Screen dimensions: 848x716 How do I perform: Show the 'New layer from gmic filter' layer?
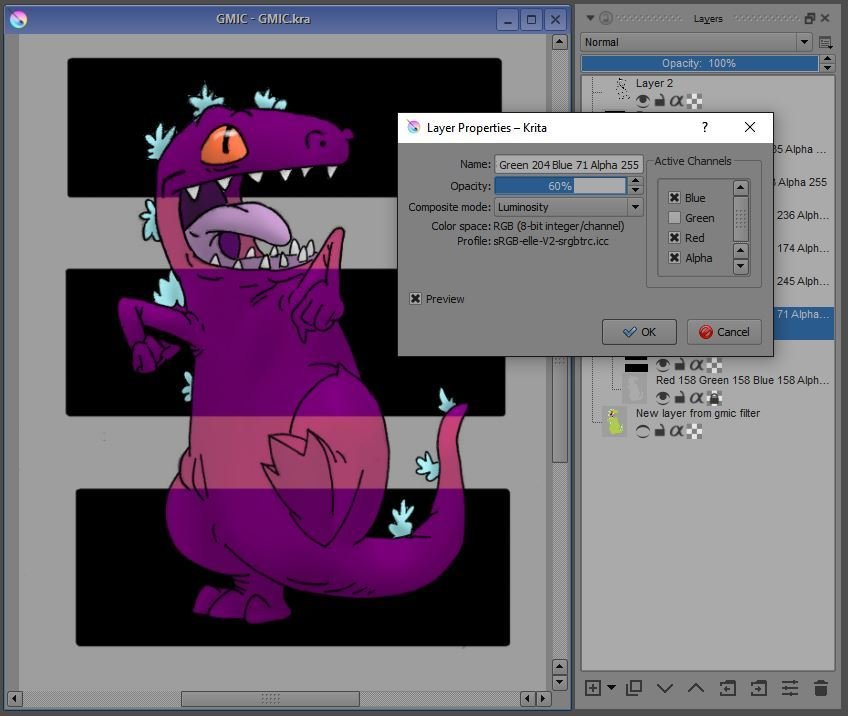(x=642, y=431)
